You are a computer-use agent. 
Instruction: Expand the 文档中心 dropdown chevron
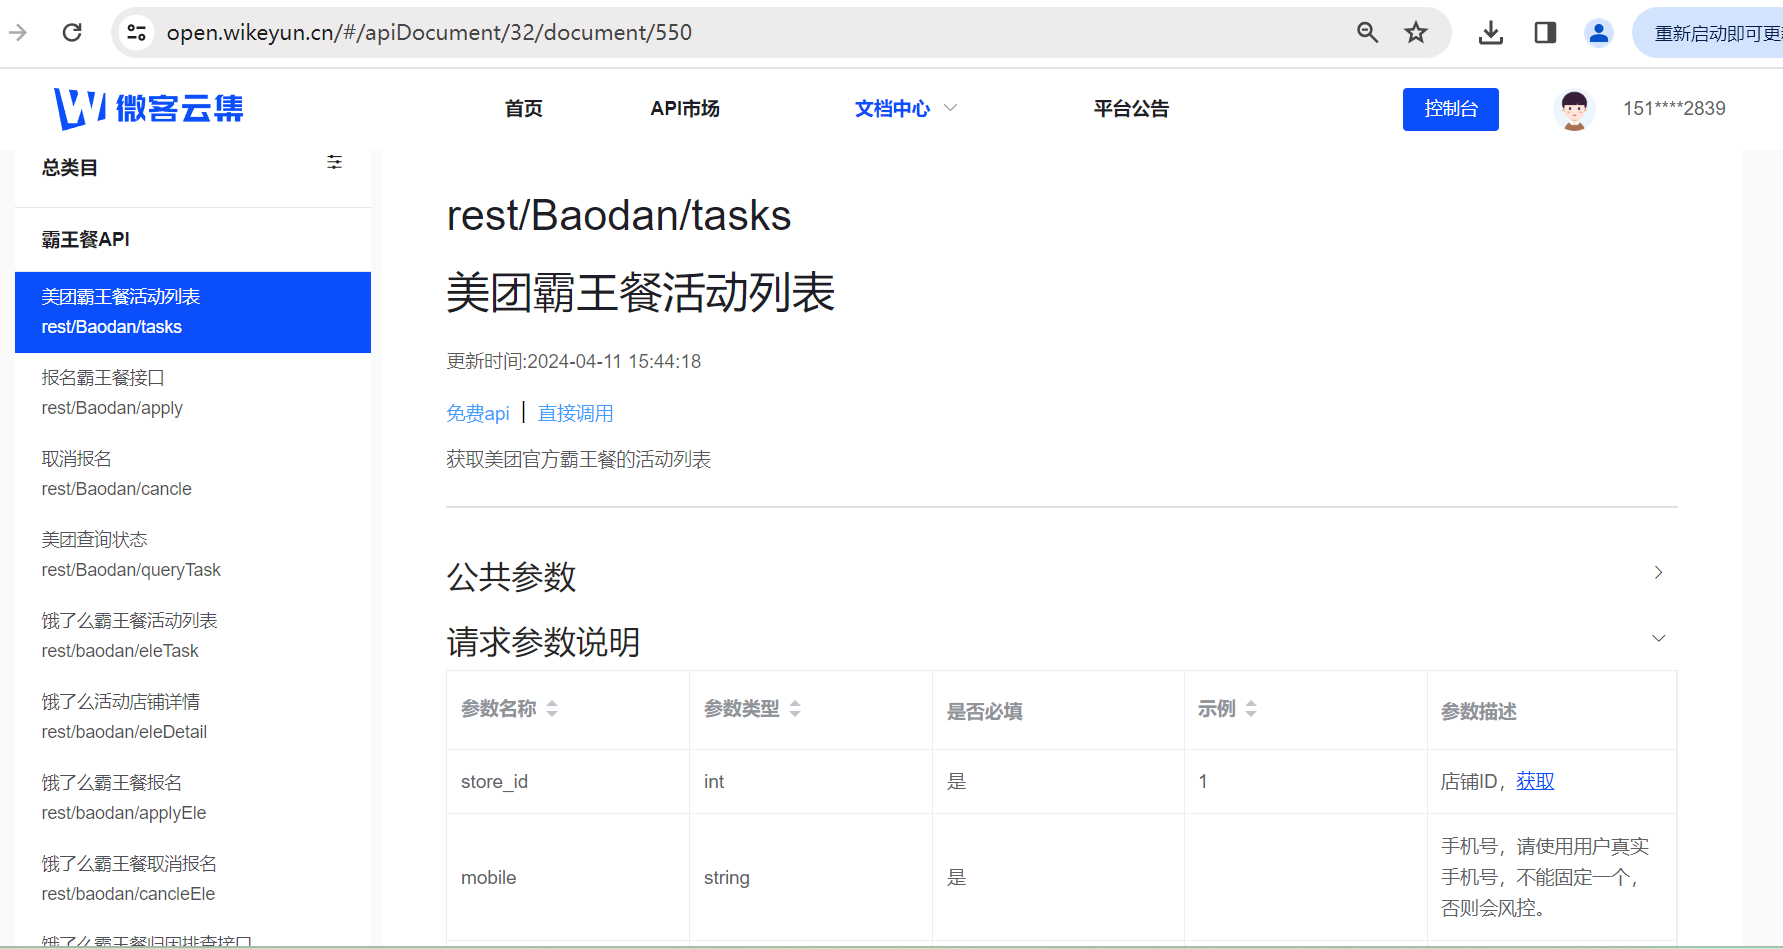pyautogui.click(x=950, y=108)
